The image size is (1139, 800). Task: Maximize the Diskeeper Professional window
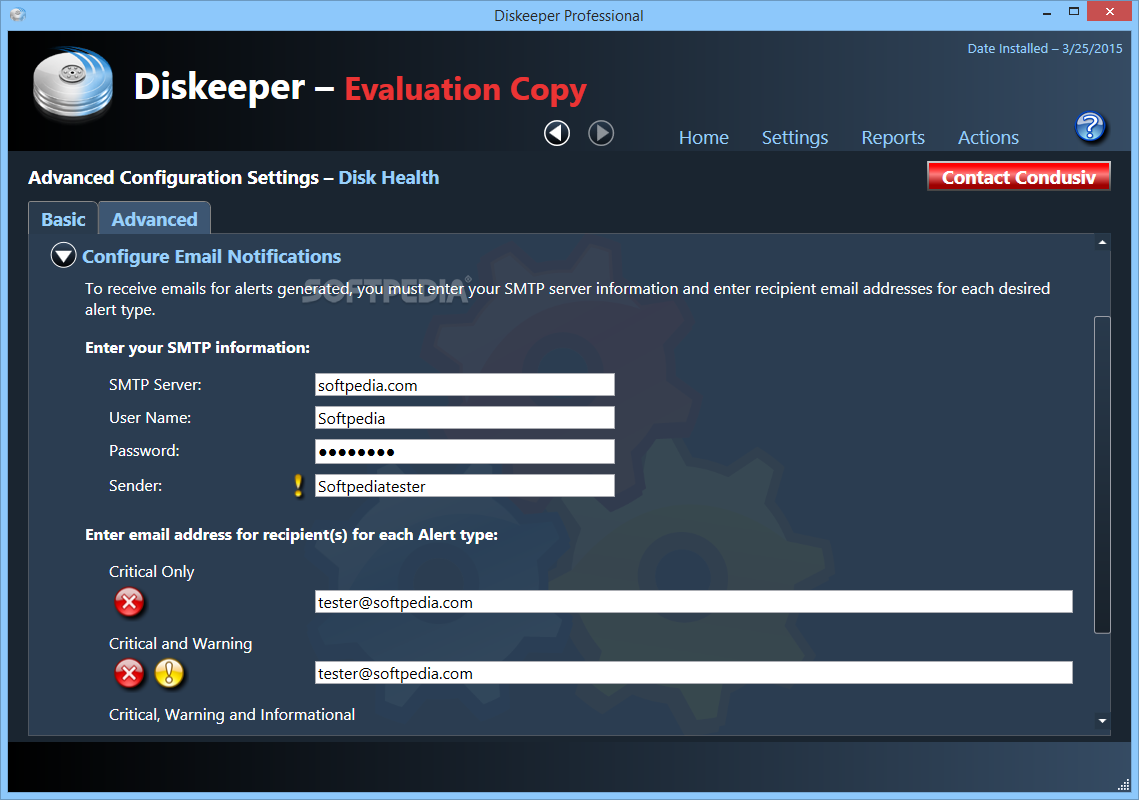[x=1074, y=12]
